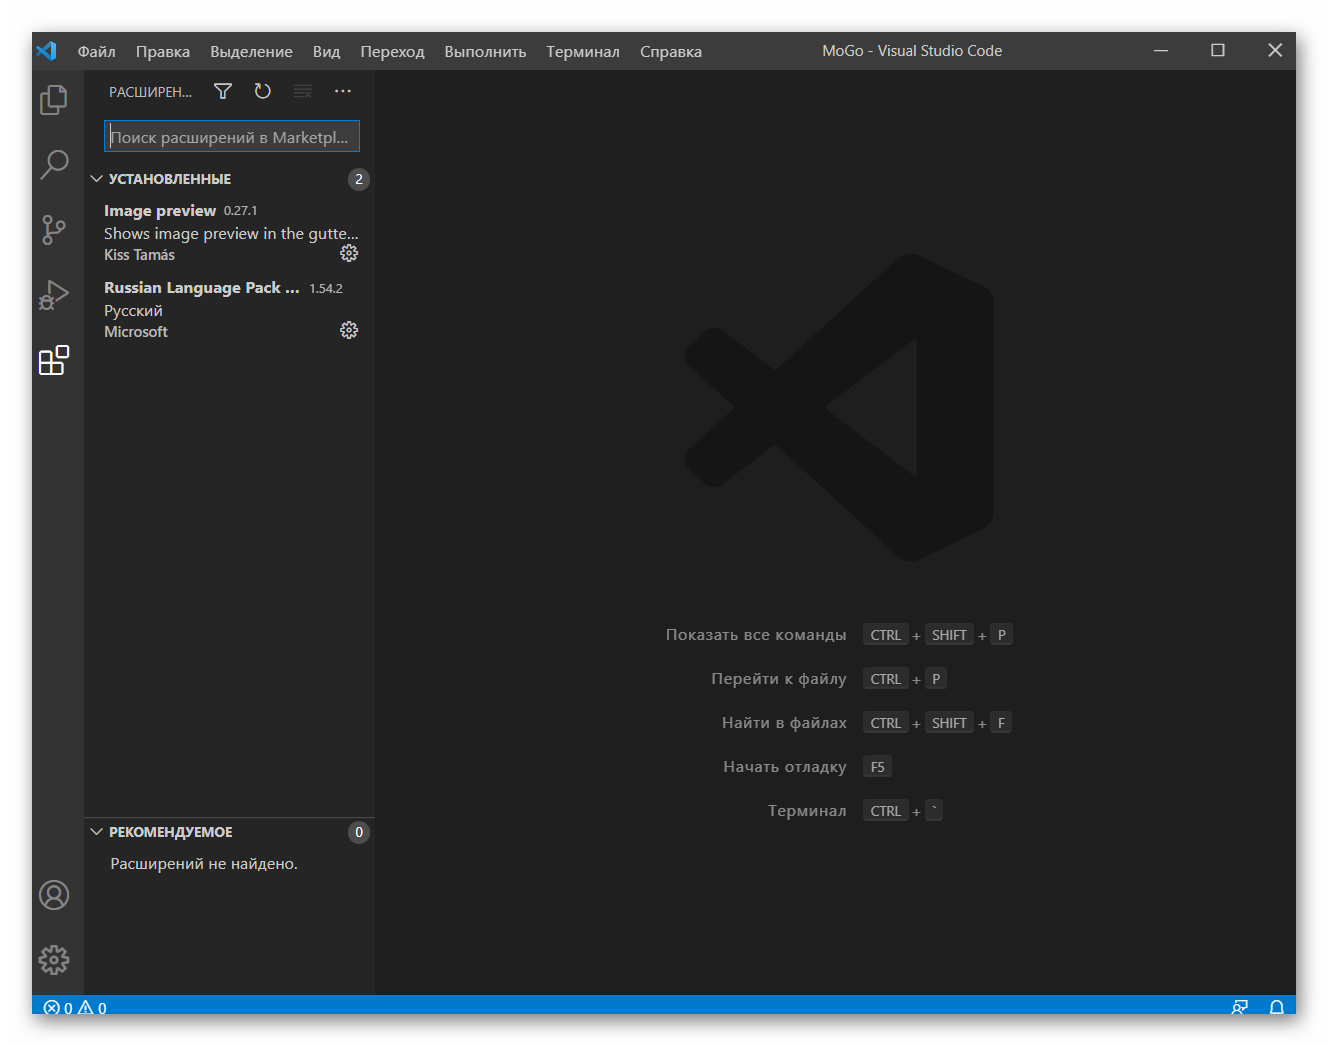Open the extensions panel more actions menu
The image size is (1328, 1046).
coord(343,91)
